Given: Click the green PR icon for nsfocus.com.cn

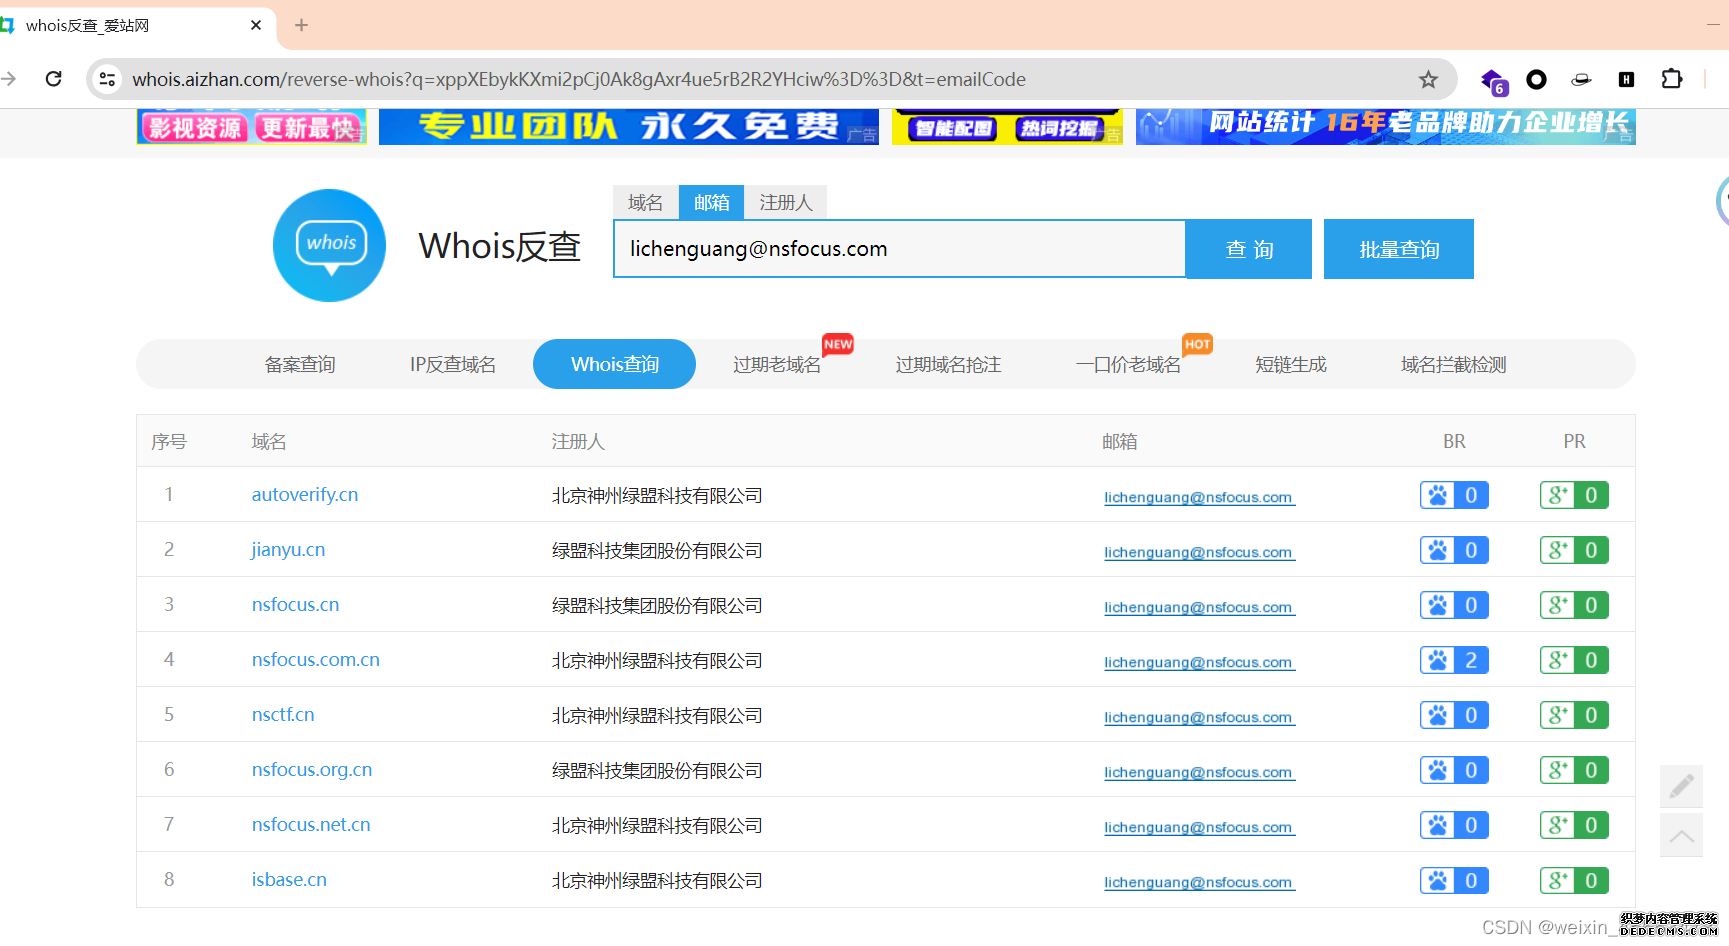Looking at the screenshot, I should pos(1557,660).
